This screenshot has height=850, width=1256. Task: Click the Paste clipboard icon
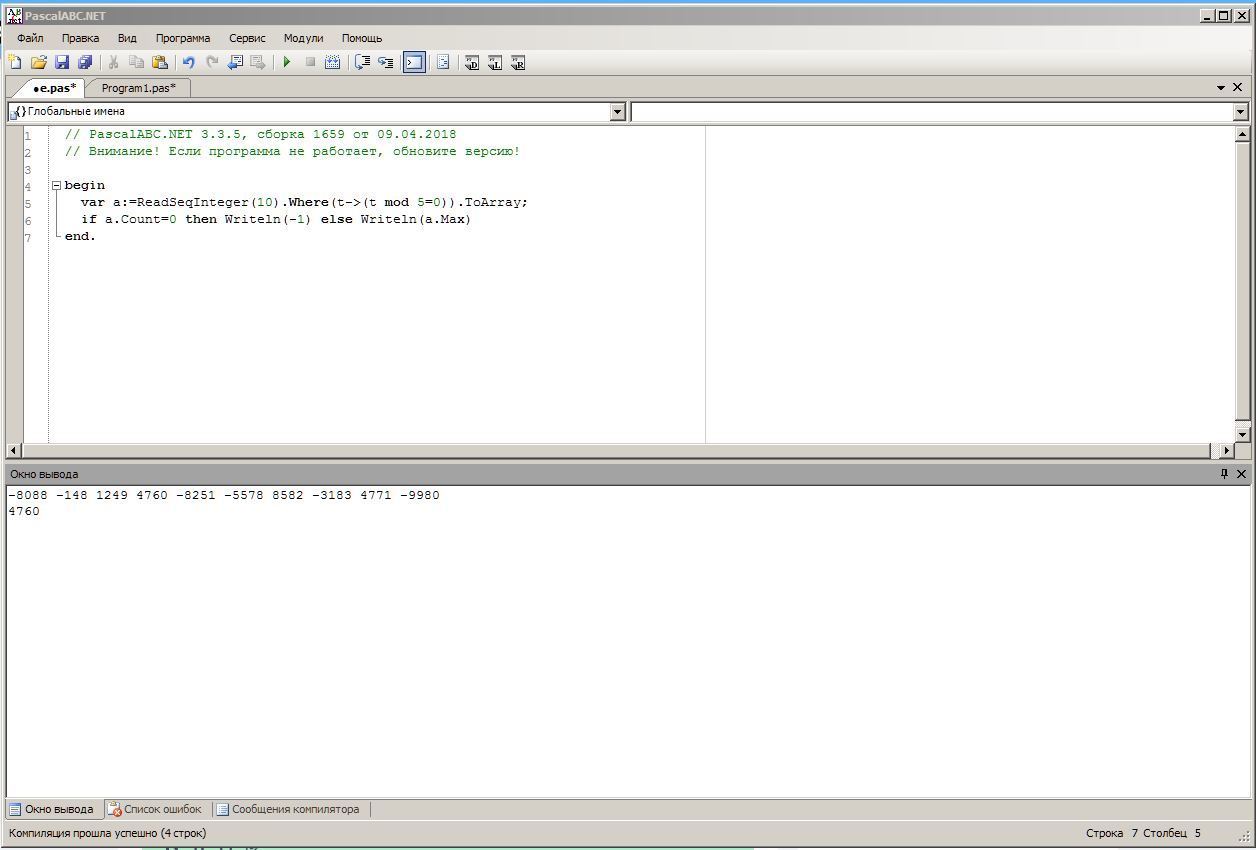(160, 63)
